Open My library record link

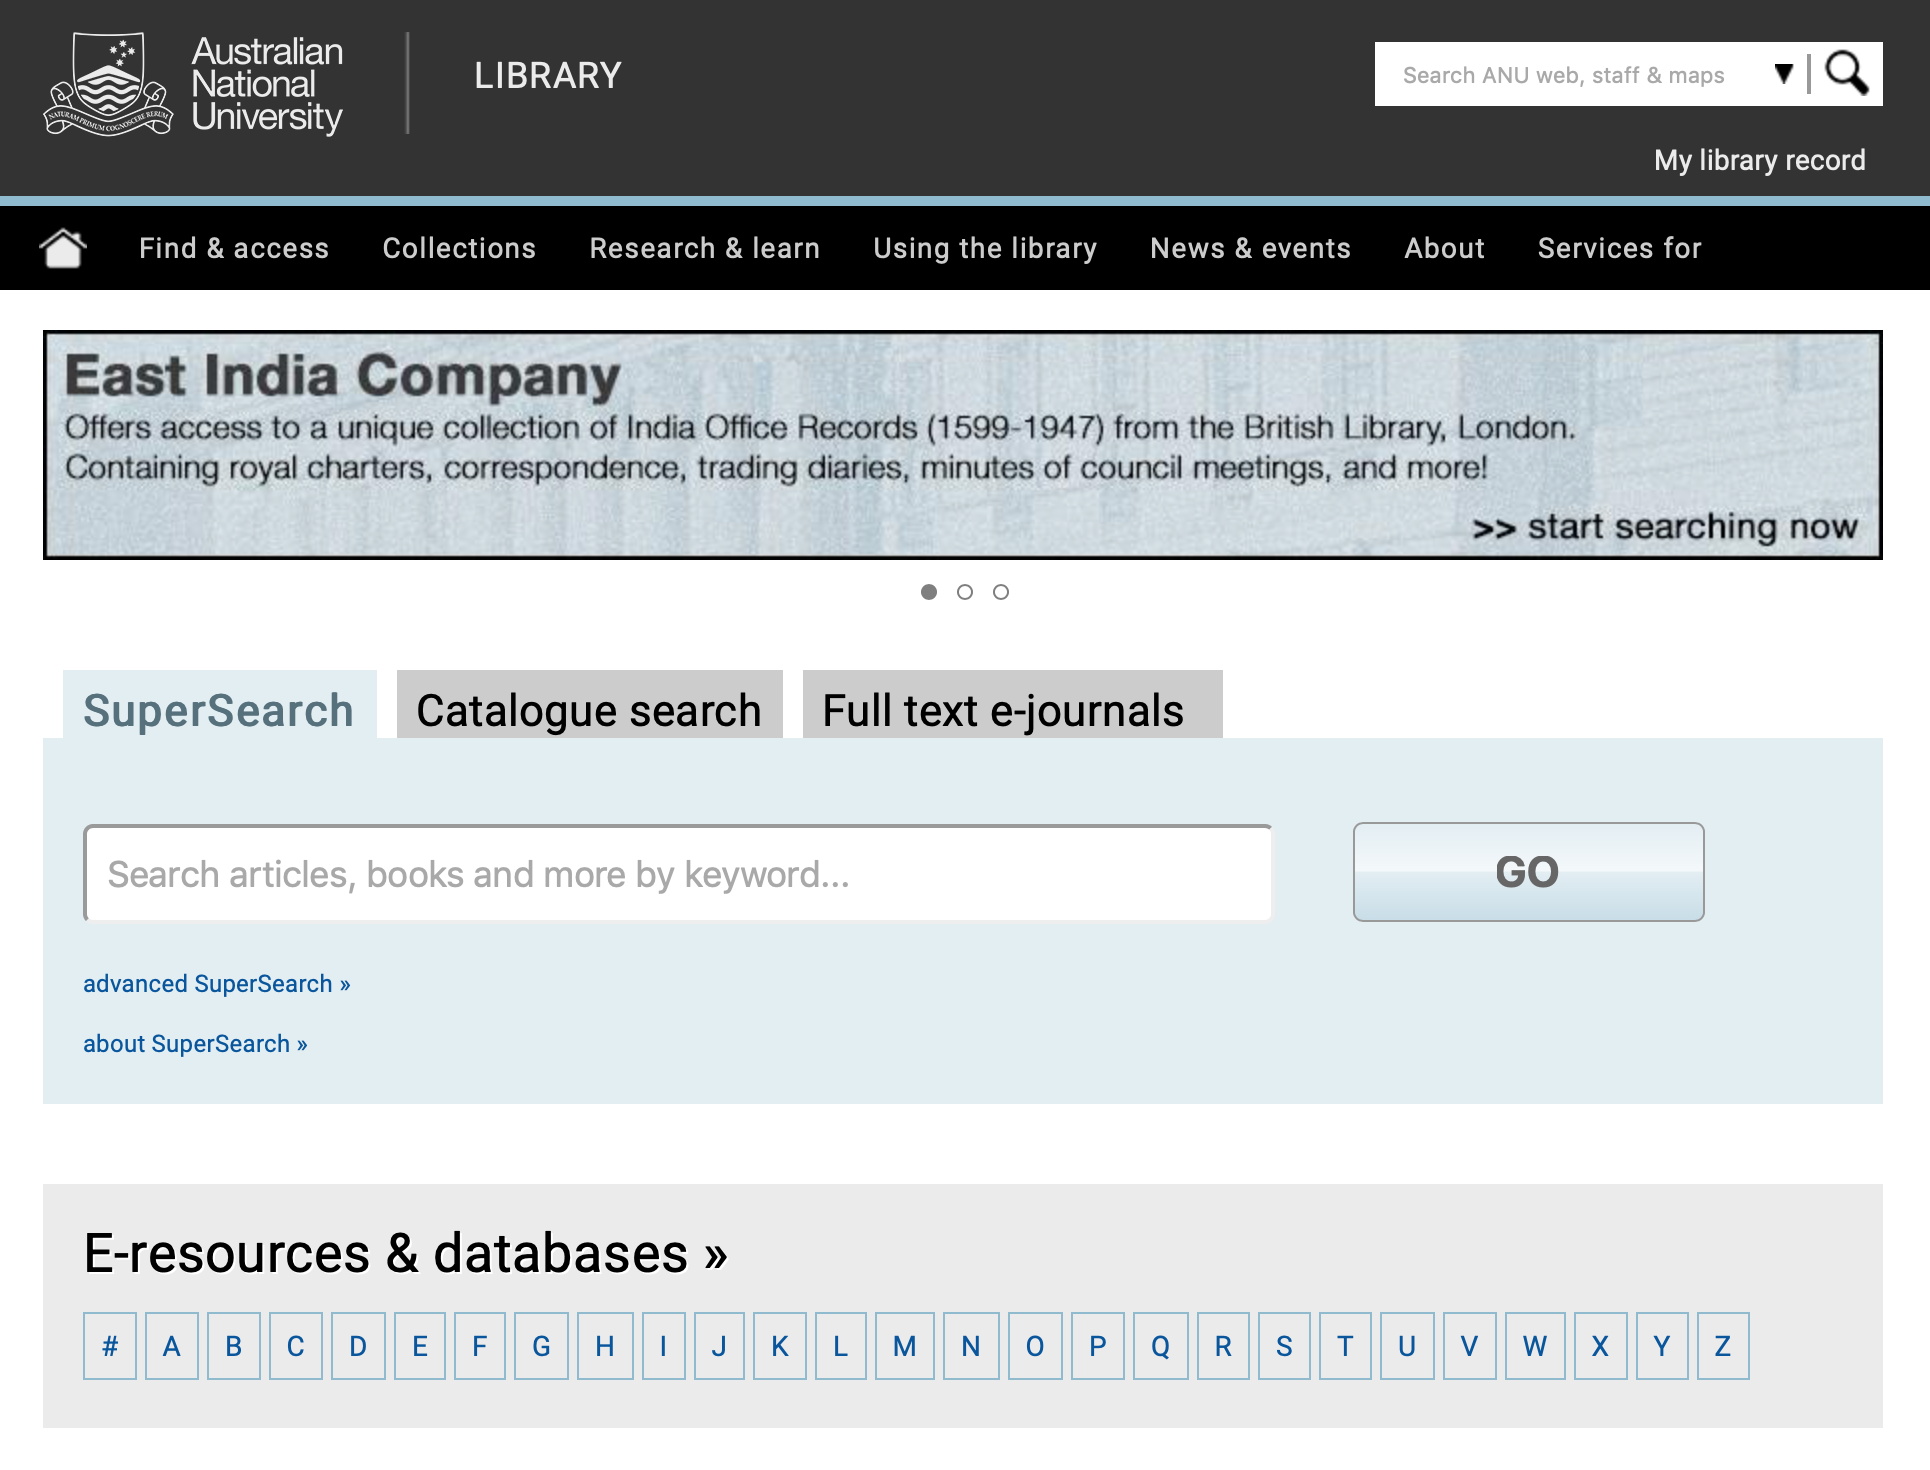coord(1759,160)
